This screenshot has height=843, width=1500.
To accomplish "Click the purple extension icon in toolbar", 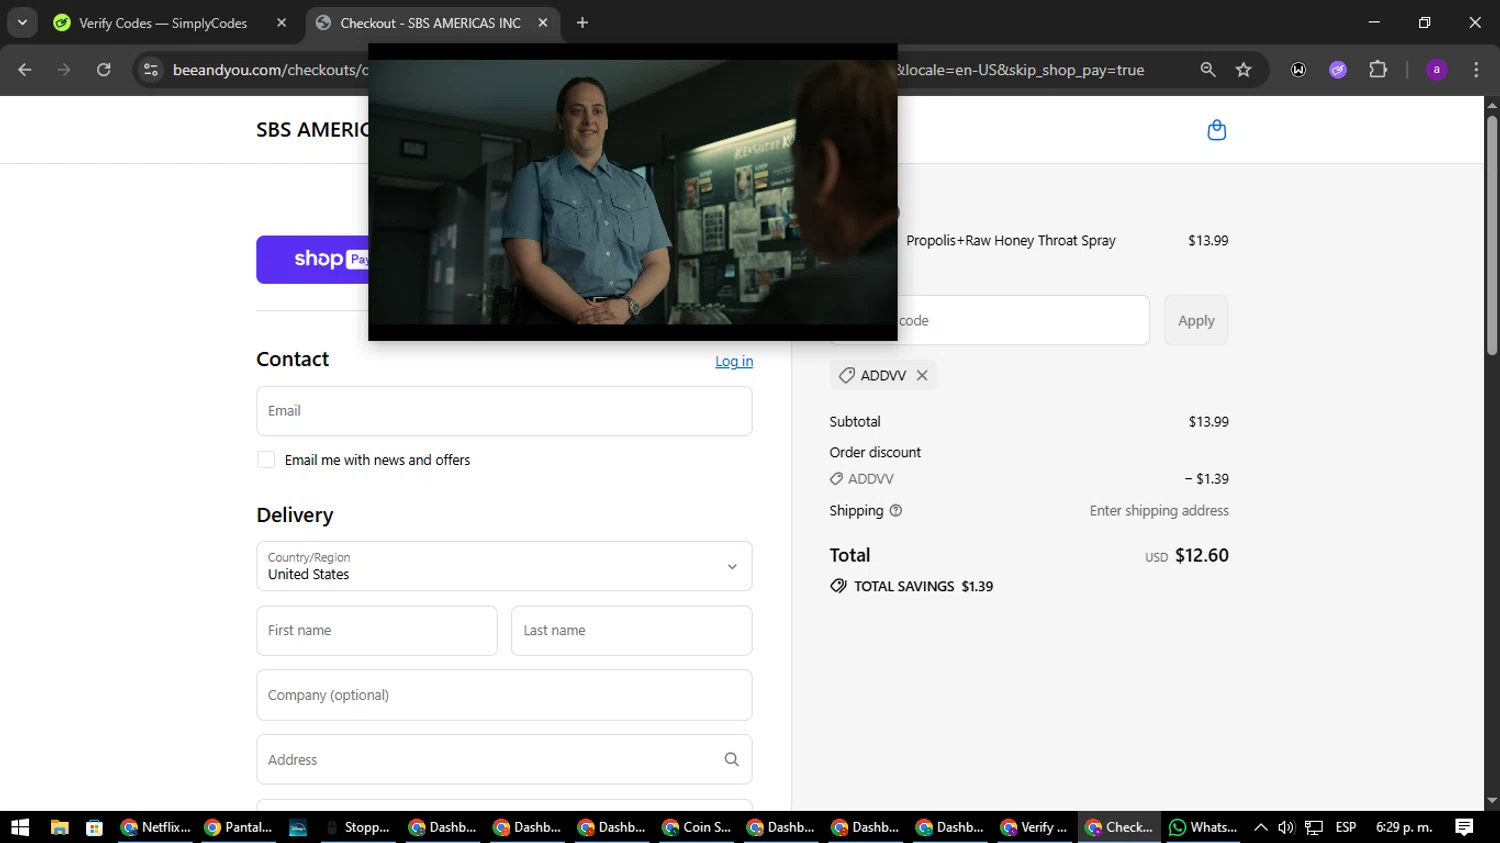I will (x=1338, y=70).
